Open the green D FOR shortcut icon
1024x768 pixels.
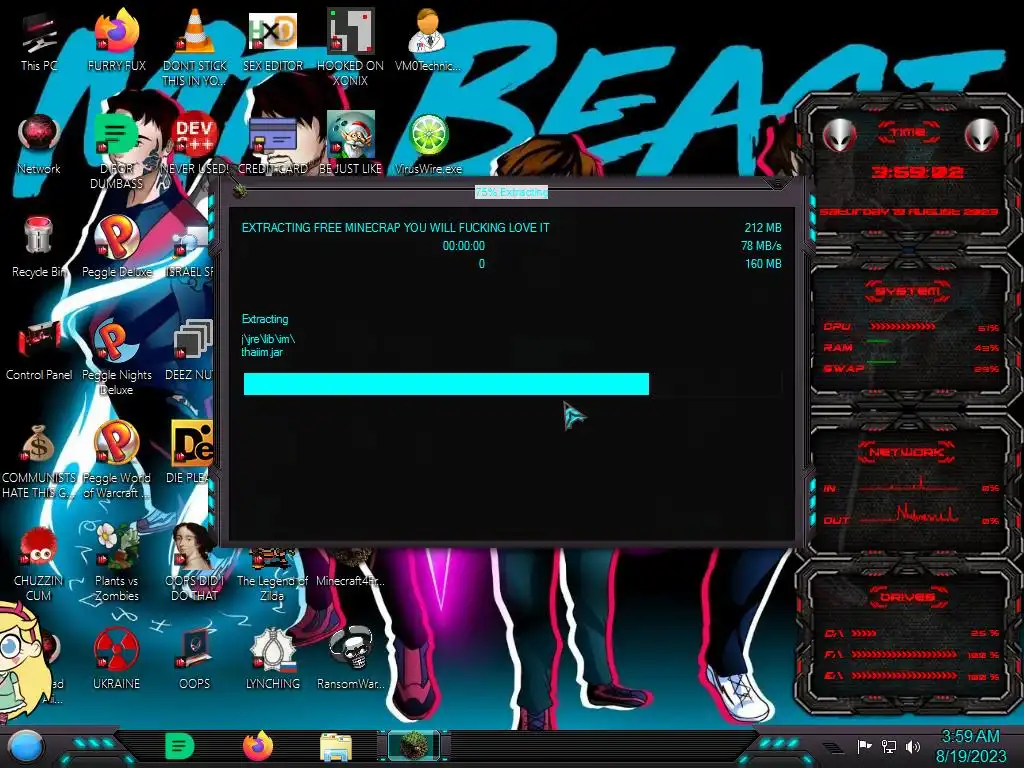116,150
